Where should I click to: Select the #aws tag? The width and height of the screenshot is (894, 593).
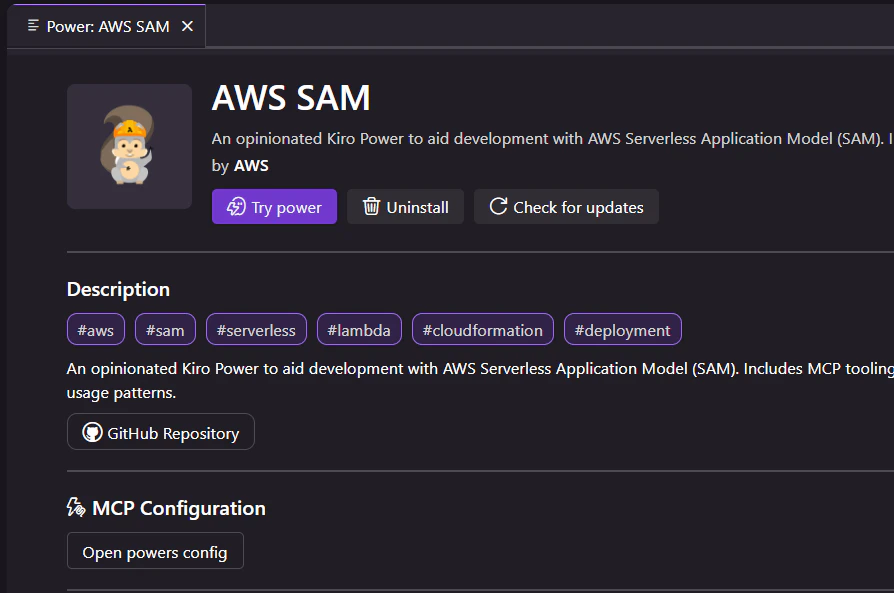[96, 330]
